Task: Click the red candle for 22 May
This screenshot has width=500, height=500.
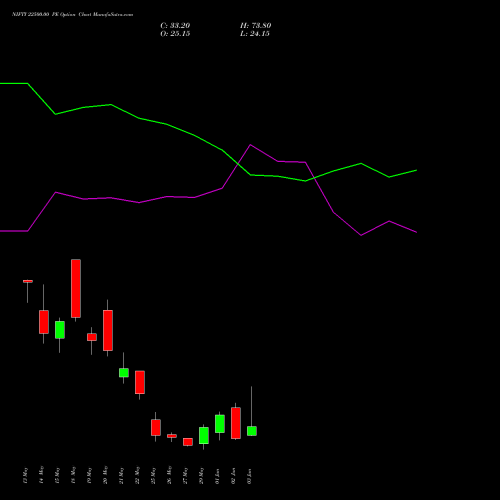Action: pyautogui.click(x=140, y=382)
